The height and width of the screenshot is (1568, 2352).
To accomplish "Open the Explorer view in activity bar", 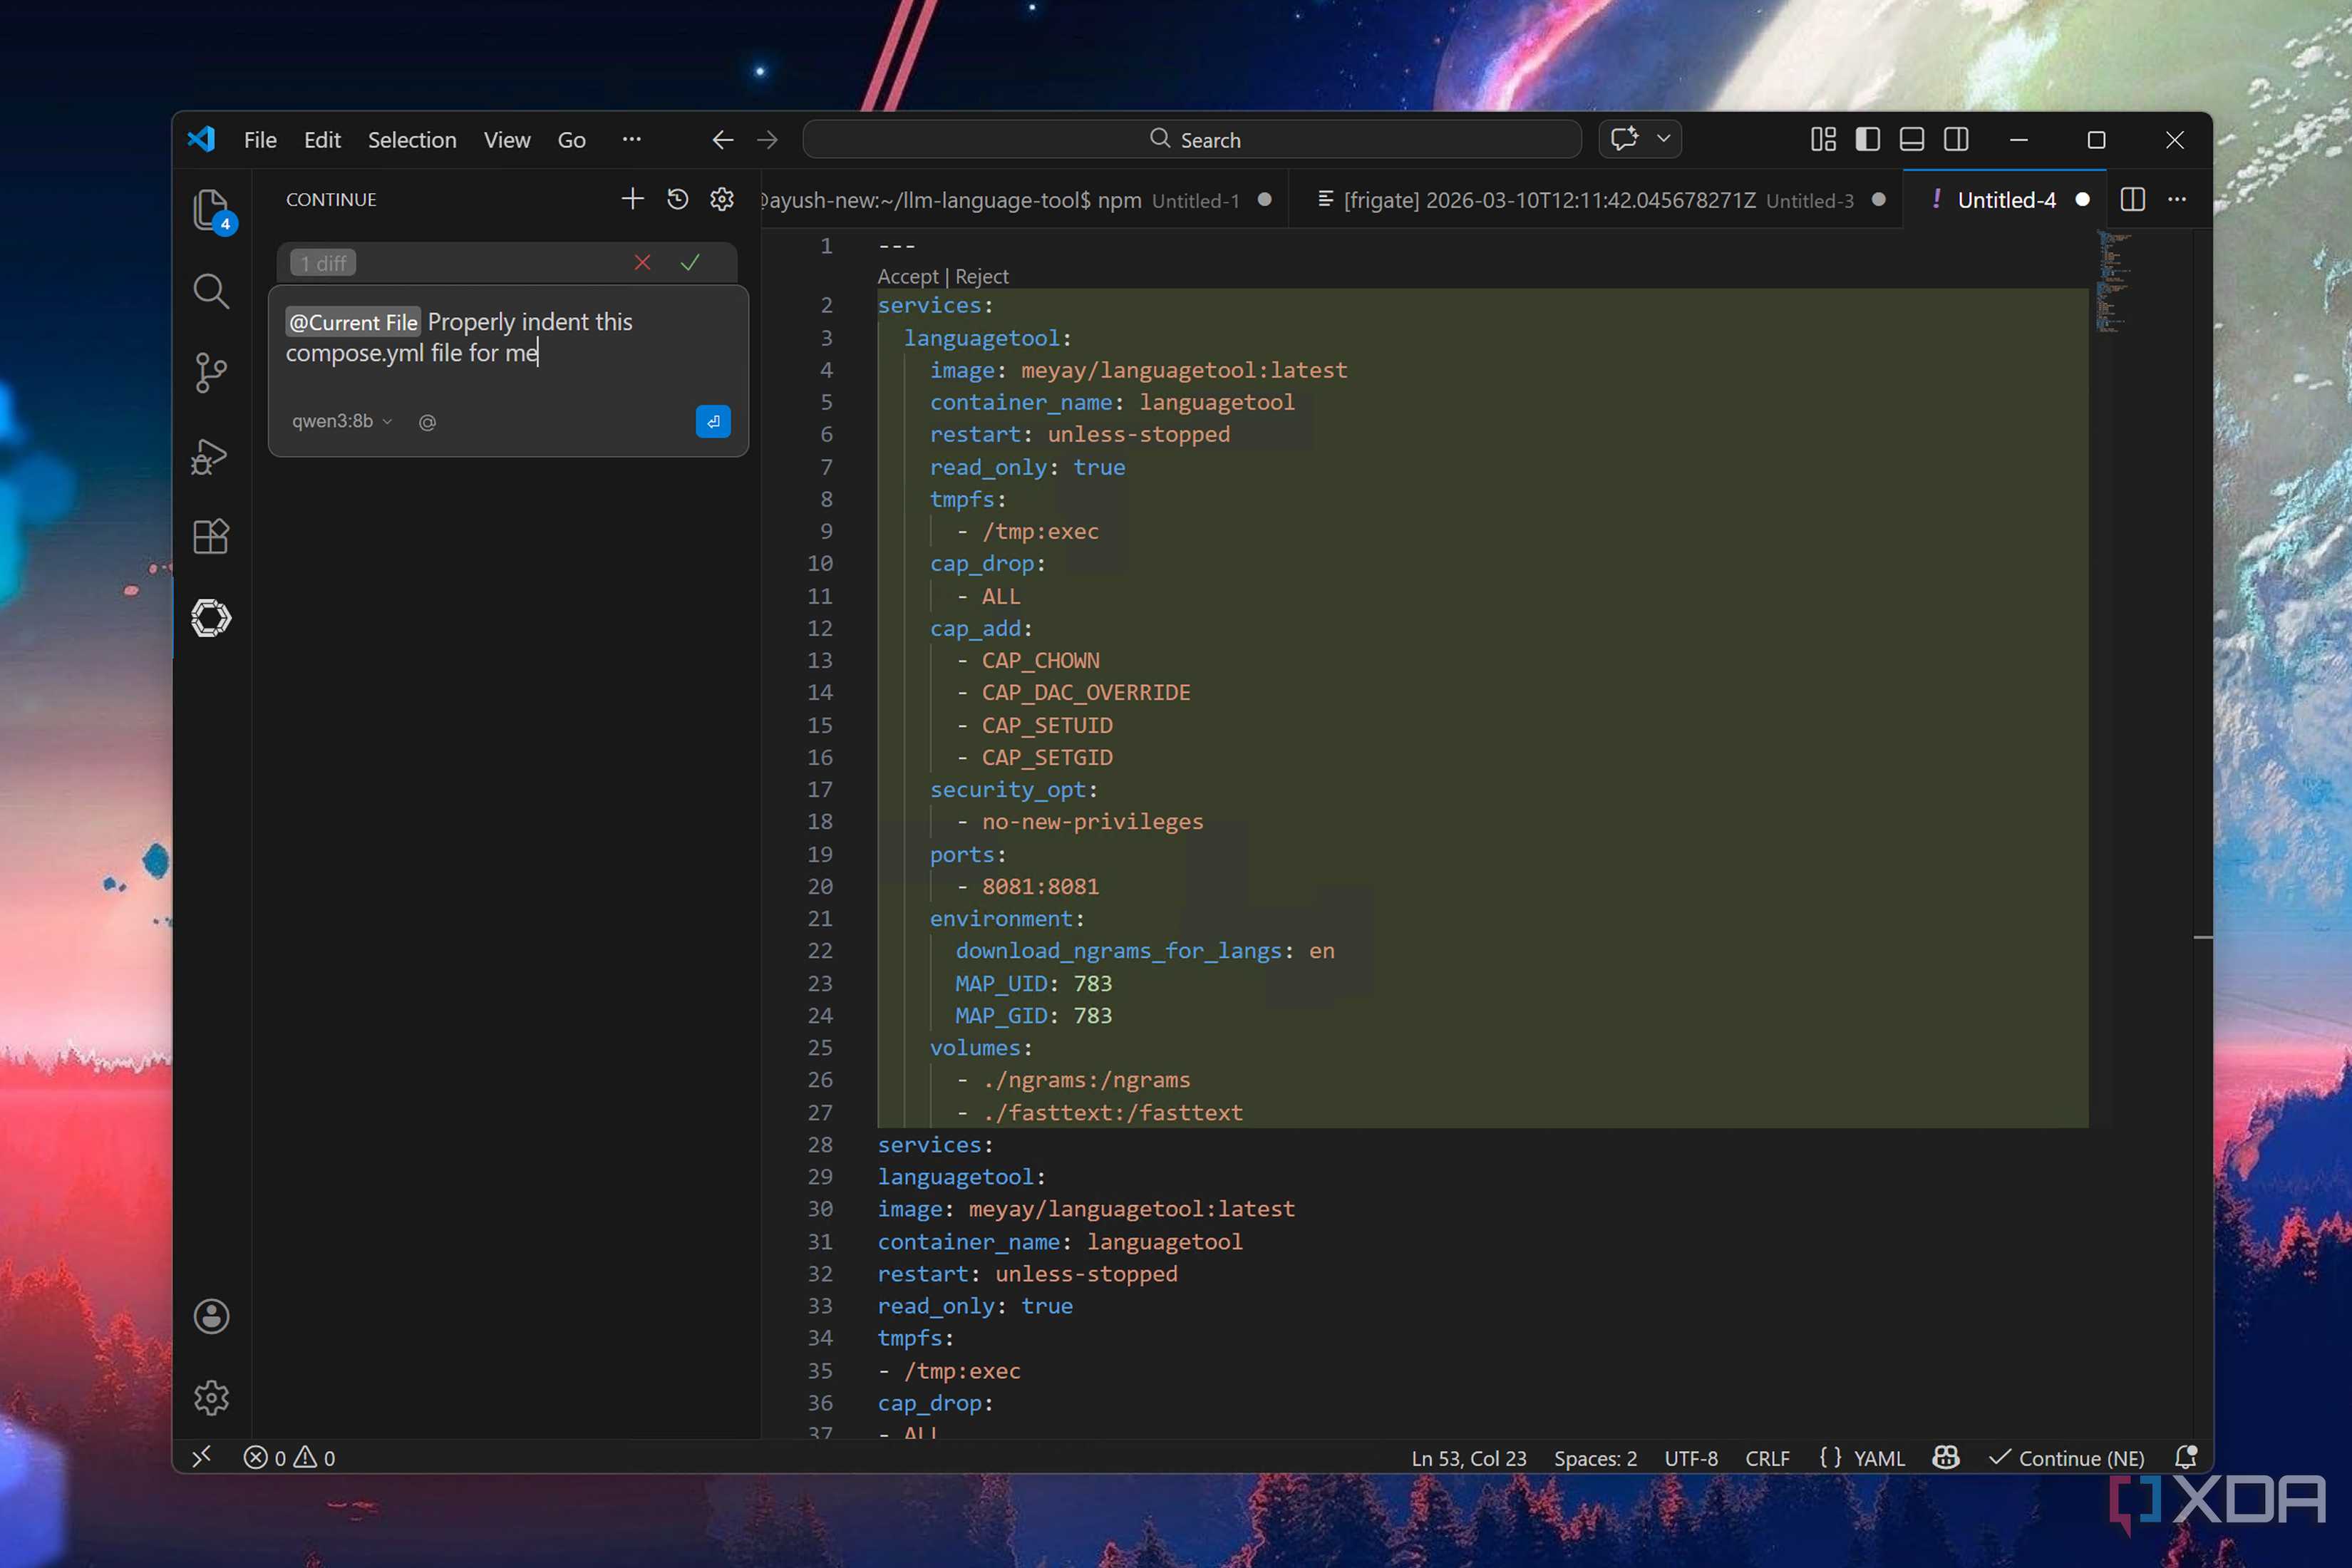I will (211, 210).
